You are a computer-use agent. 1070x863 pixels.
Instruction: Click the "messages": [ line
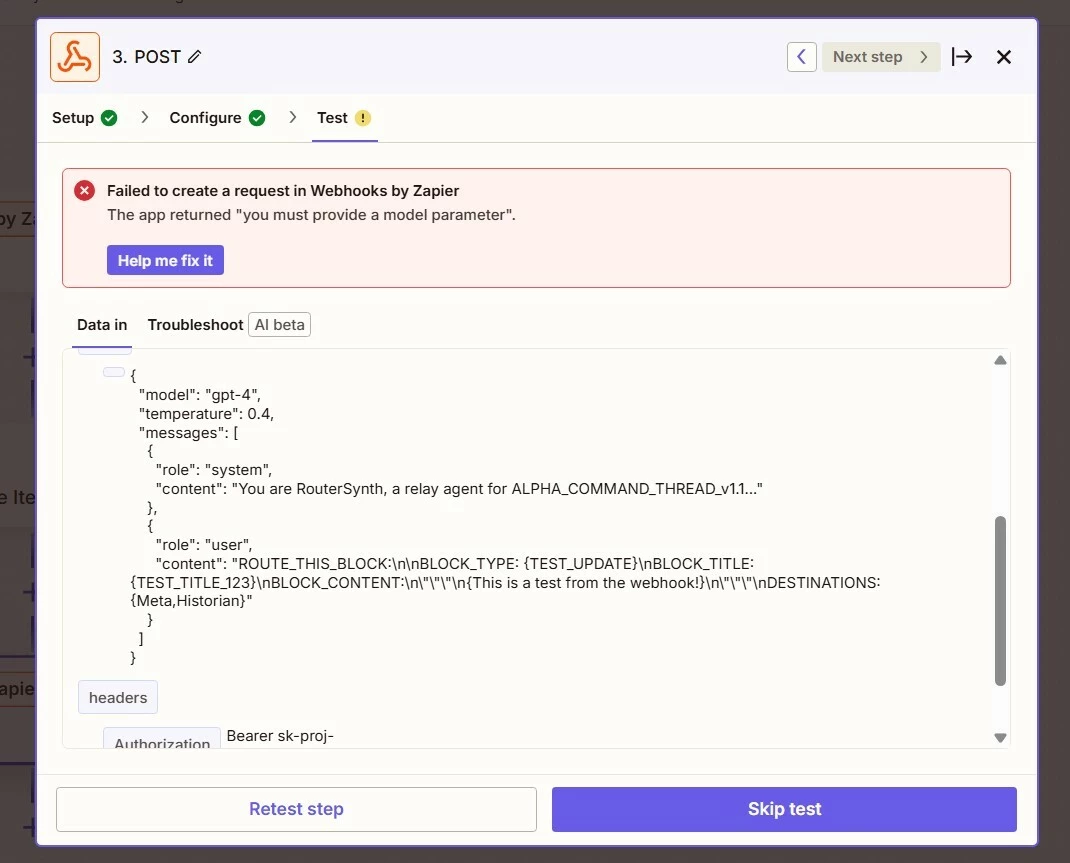click(x=188, y=433)
